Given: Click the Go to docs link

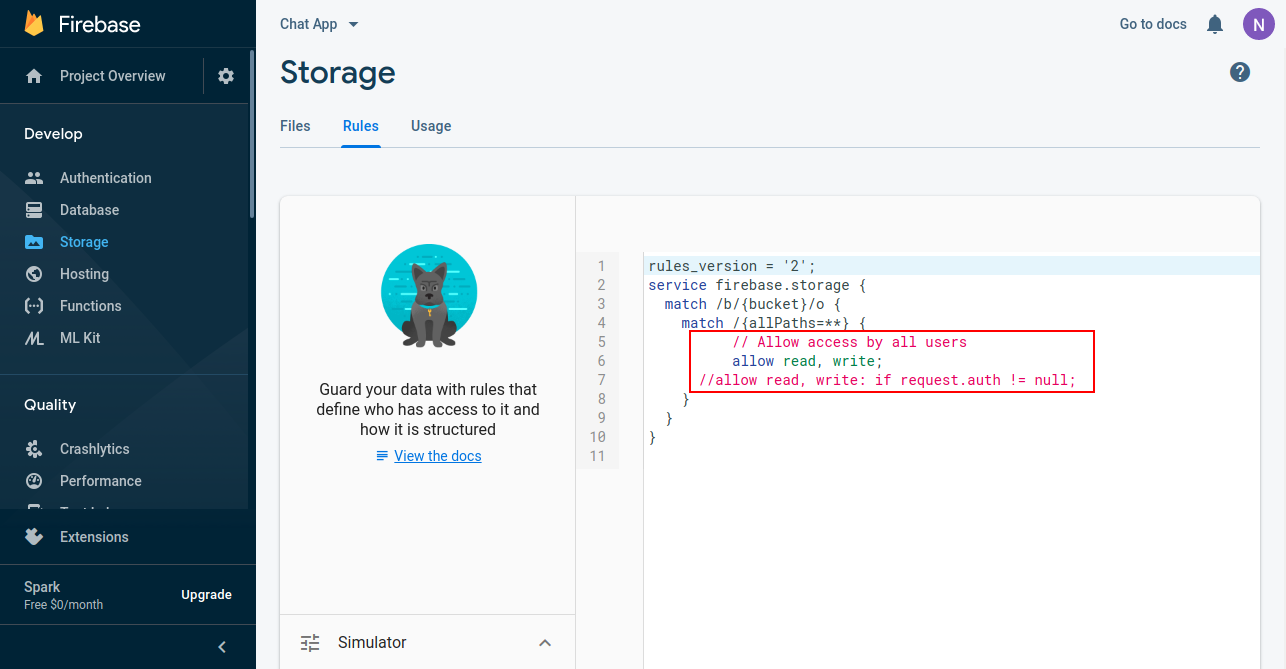Looking at the screenshot, I should (1153, 24).
